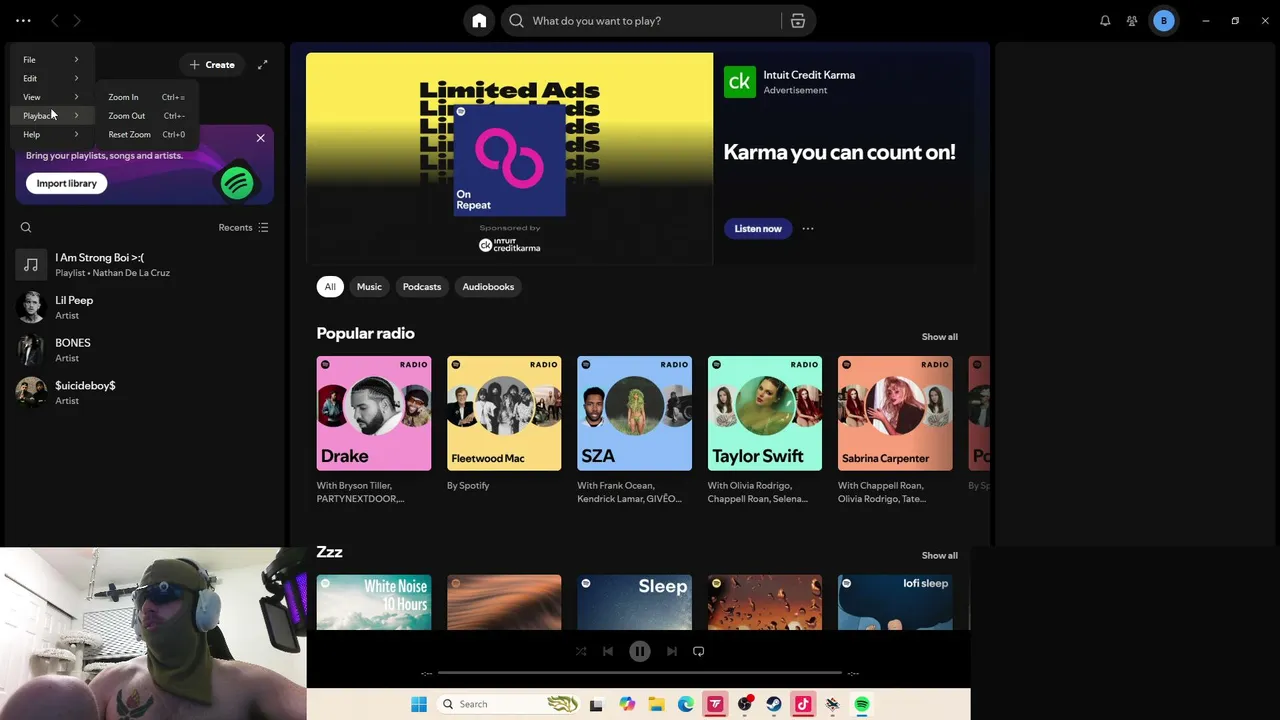Open the three-dot app menu
This screenshot has width=1280, height=720.
23,20
